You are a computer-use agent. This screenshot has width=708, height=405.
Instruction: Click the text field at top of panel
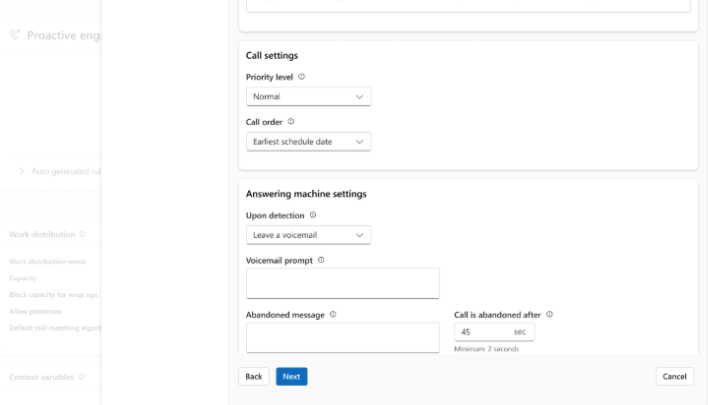coord(467,6)
